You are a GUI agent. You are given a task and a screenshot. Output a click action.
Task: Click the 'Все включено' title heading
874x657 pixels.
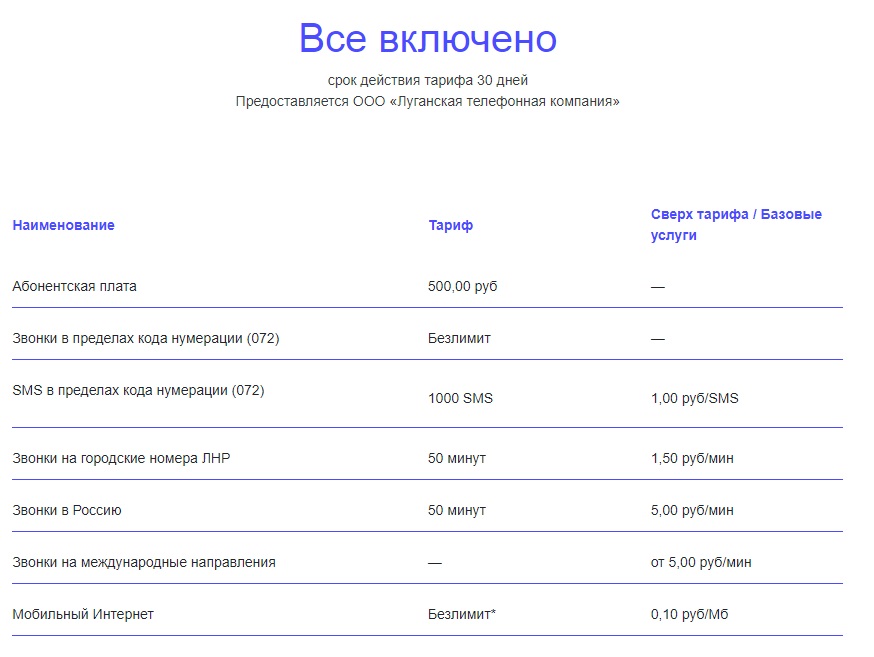point(428,38)
